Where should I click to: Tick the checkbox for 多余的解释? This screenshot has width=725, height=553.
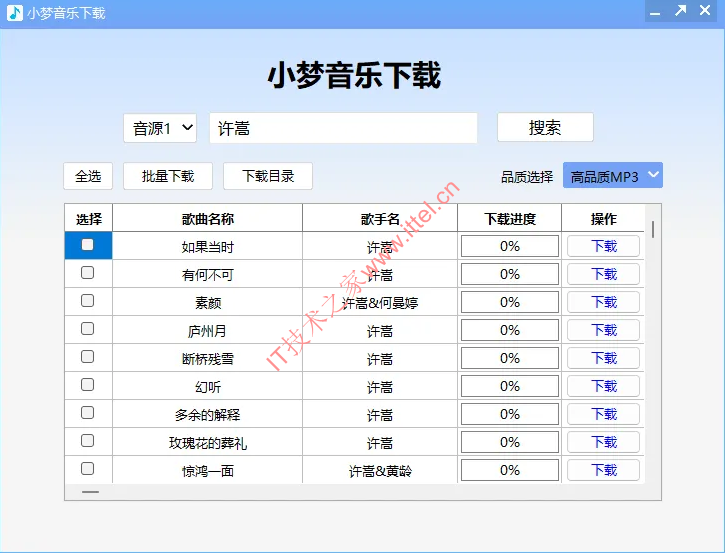(x=87, y=412)
